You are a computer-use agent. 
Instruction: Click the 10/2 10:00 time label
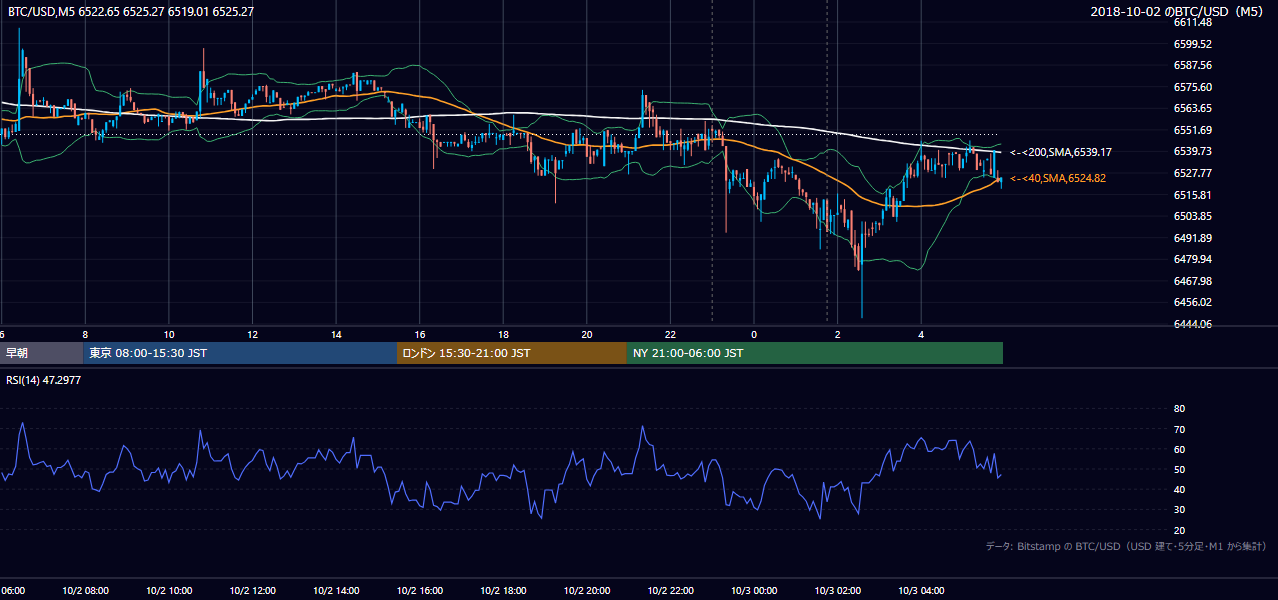(169, 590)
